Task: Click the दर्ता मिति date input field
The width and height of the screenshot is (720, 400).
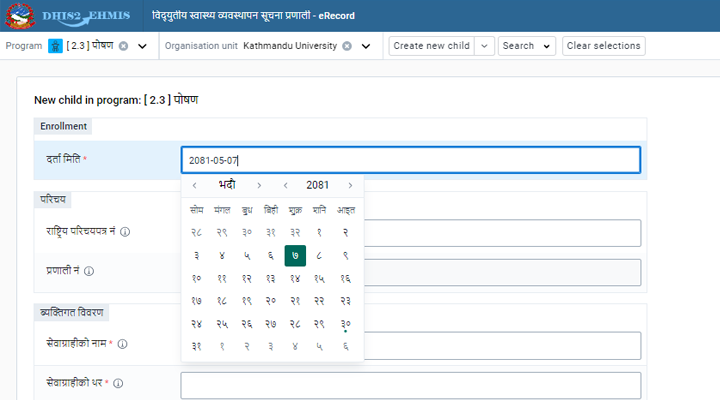Action: tap(410, 160)
